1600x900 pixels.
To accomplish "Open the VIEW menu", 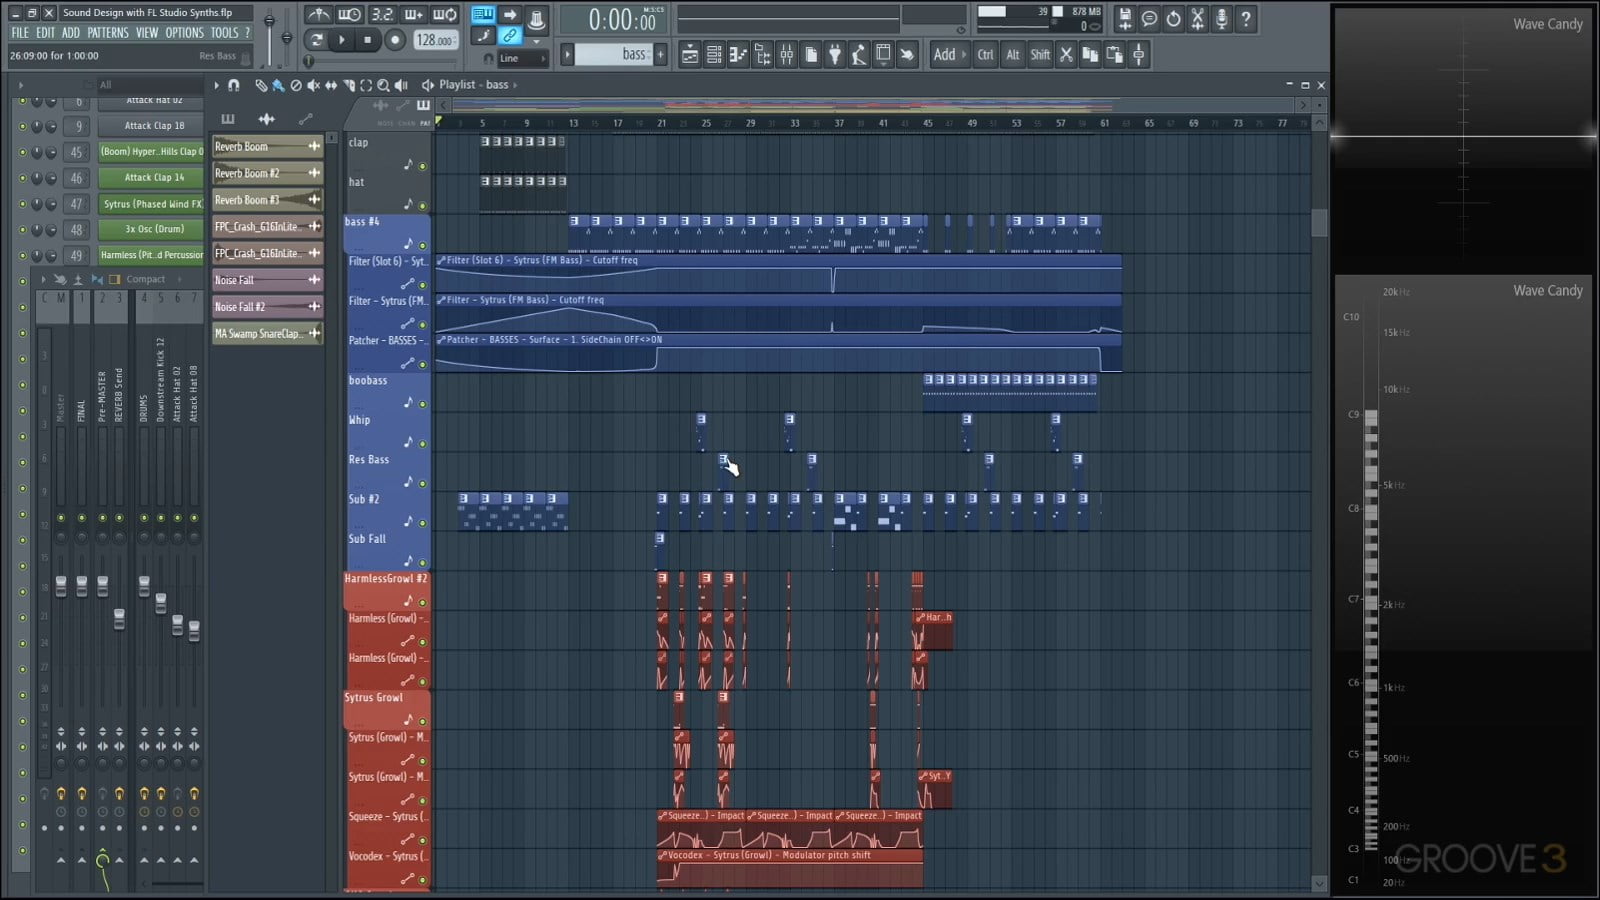I will click(x=147, y=33).
